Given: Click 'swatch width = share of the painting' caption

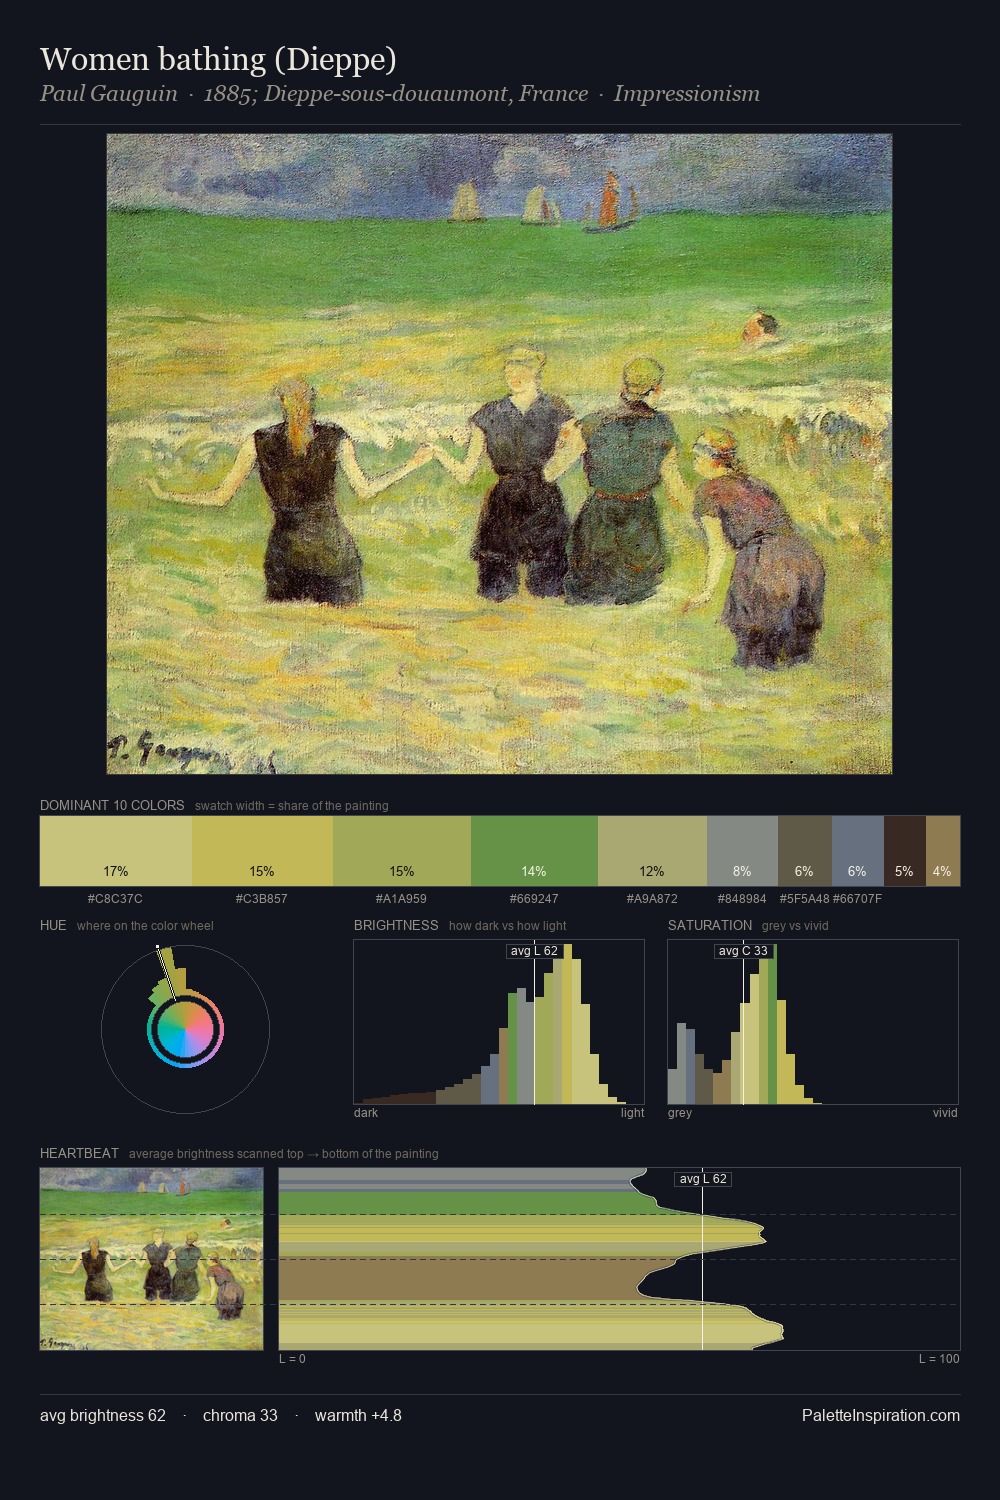Looking at the screenshot, I should pyautogui.click(x=292, y=806).
